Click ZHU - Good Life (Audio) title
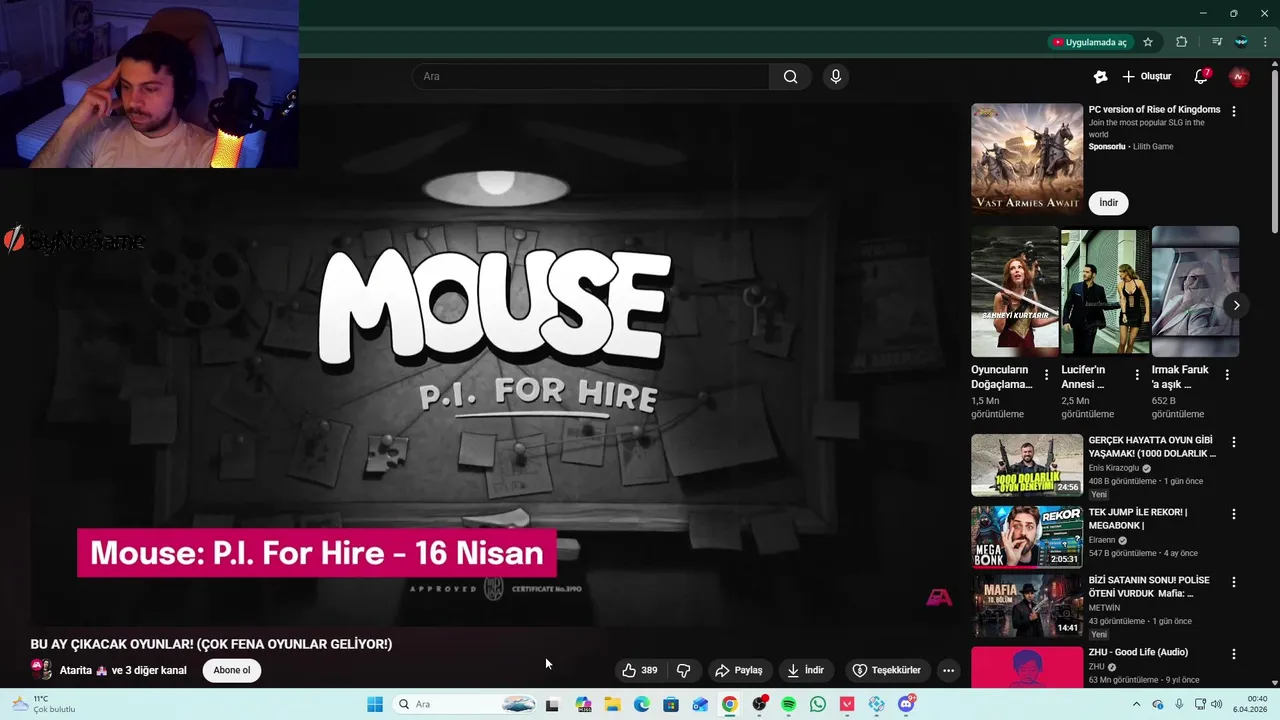Screen dimensions: 1280x720 pyautogui.click(x=1138, y=652)
